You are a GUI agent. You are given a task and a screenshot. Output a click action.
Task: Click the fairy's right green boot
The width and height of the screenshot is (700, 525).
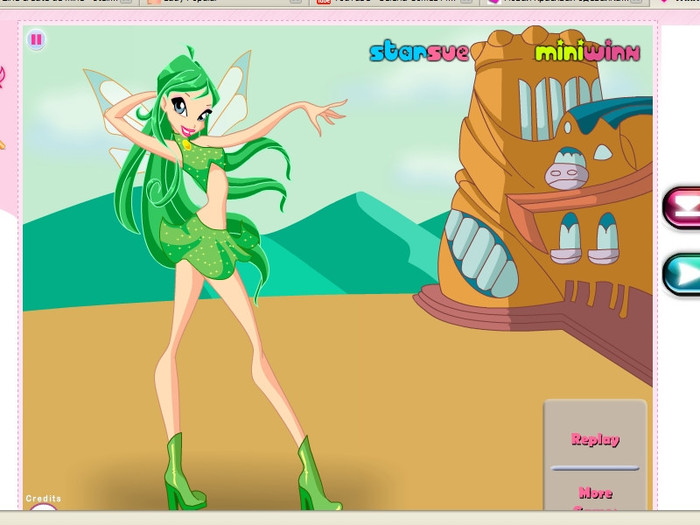pyautogui.click(x=316, y=480)
